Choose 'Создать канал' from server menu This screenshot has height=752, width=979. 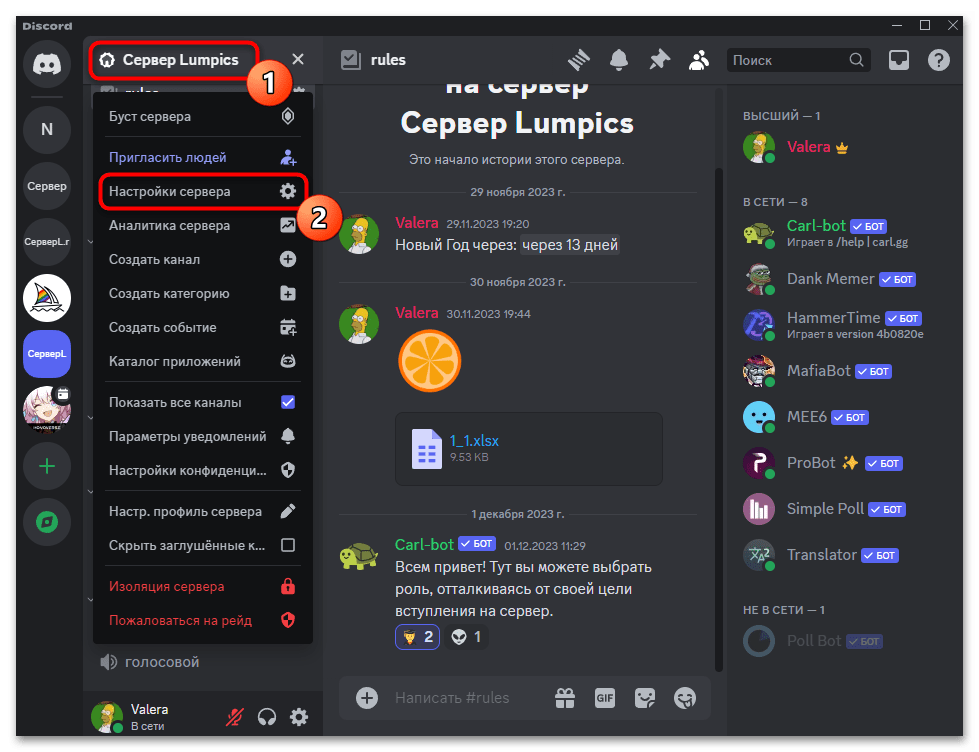[x=202, y=259]
